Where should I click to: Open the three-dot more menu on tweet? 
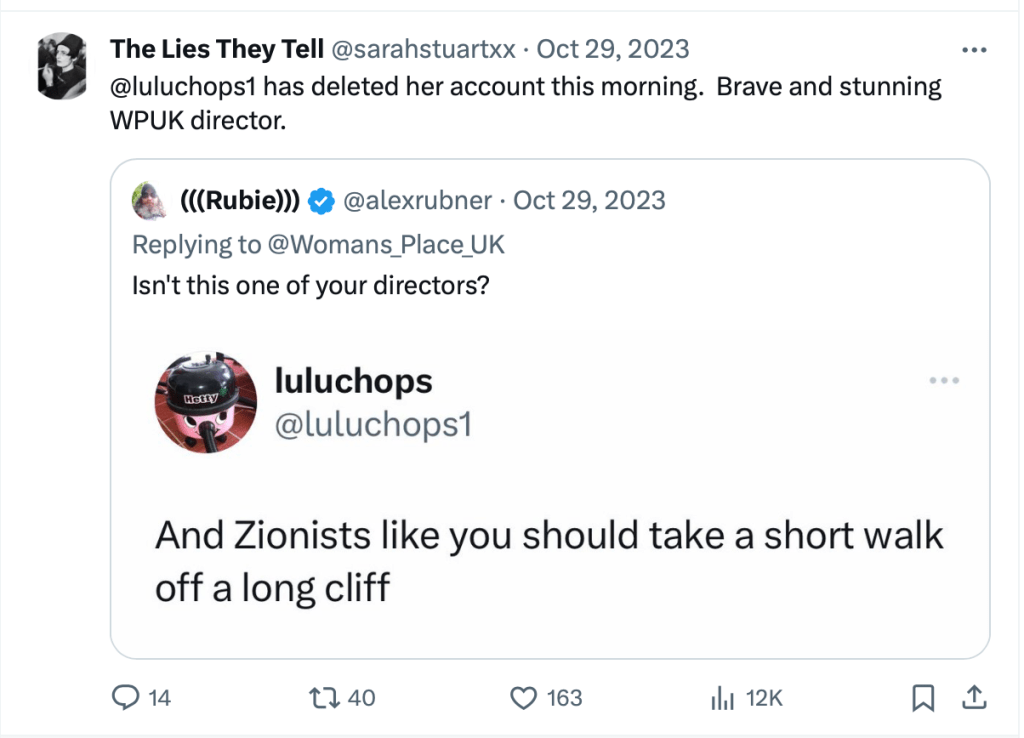click(973, 49)
